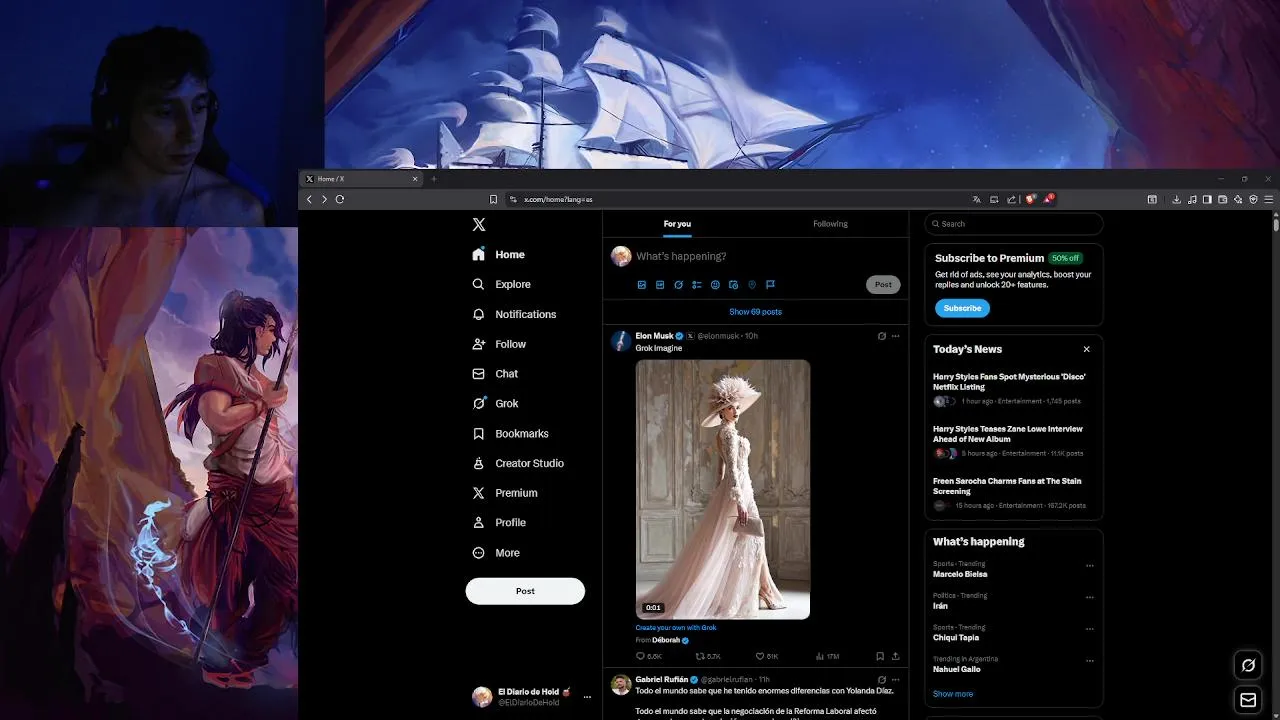Switch to the For you tab
Image resolution: width=1280 pixels, height=720 pixels.
coord(677,224)
